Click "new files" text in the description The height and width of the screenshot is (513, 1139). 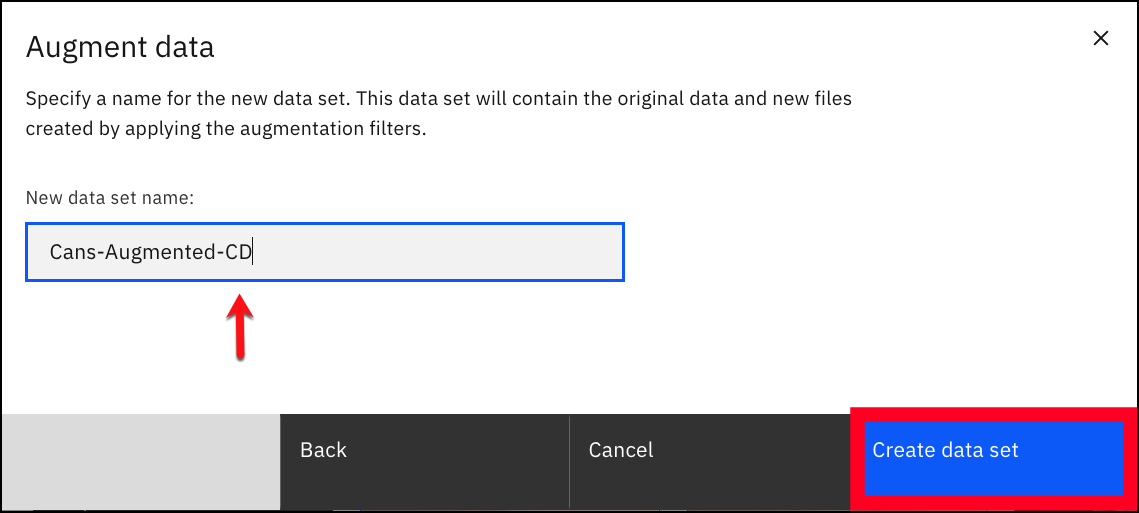click(x=810, y=98)
